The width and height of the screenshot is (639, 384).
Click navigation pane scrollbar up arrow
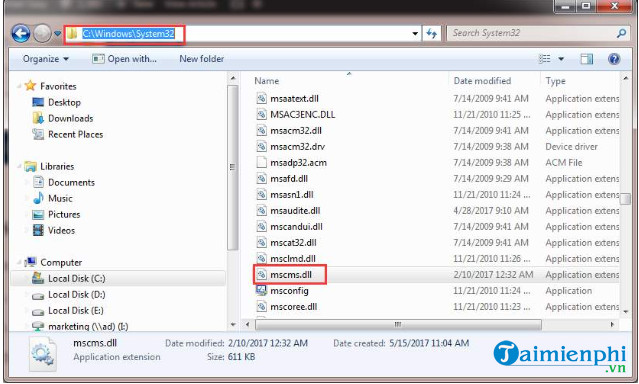[233, 78]
